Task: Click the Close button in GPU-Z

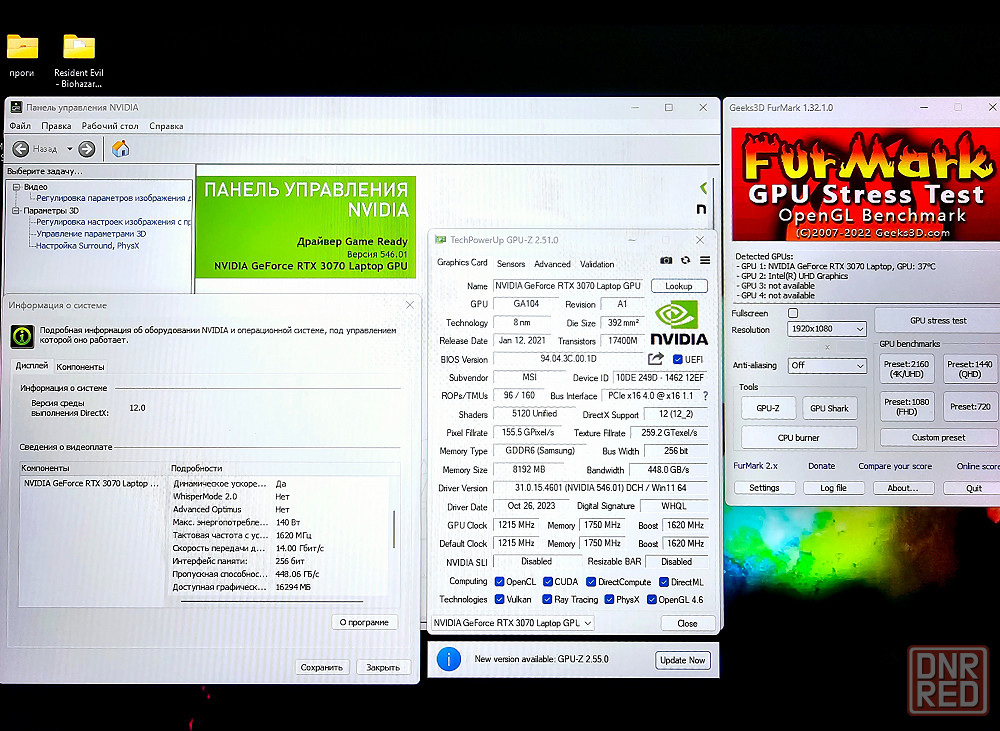Action: tap(688, 623)
